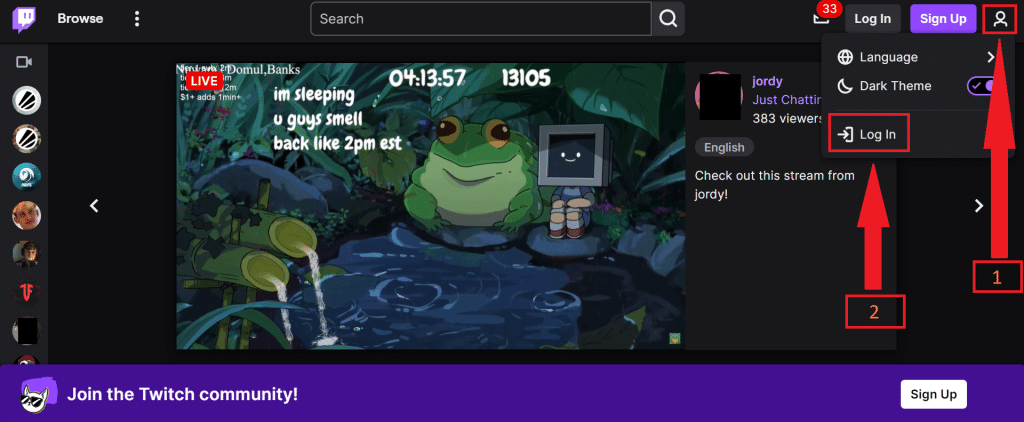
Task: Click Sign Up in the community banner
Action: [934, 394]
